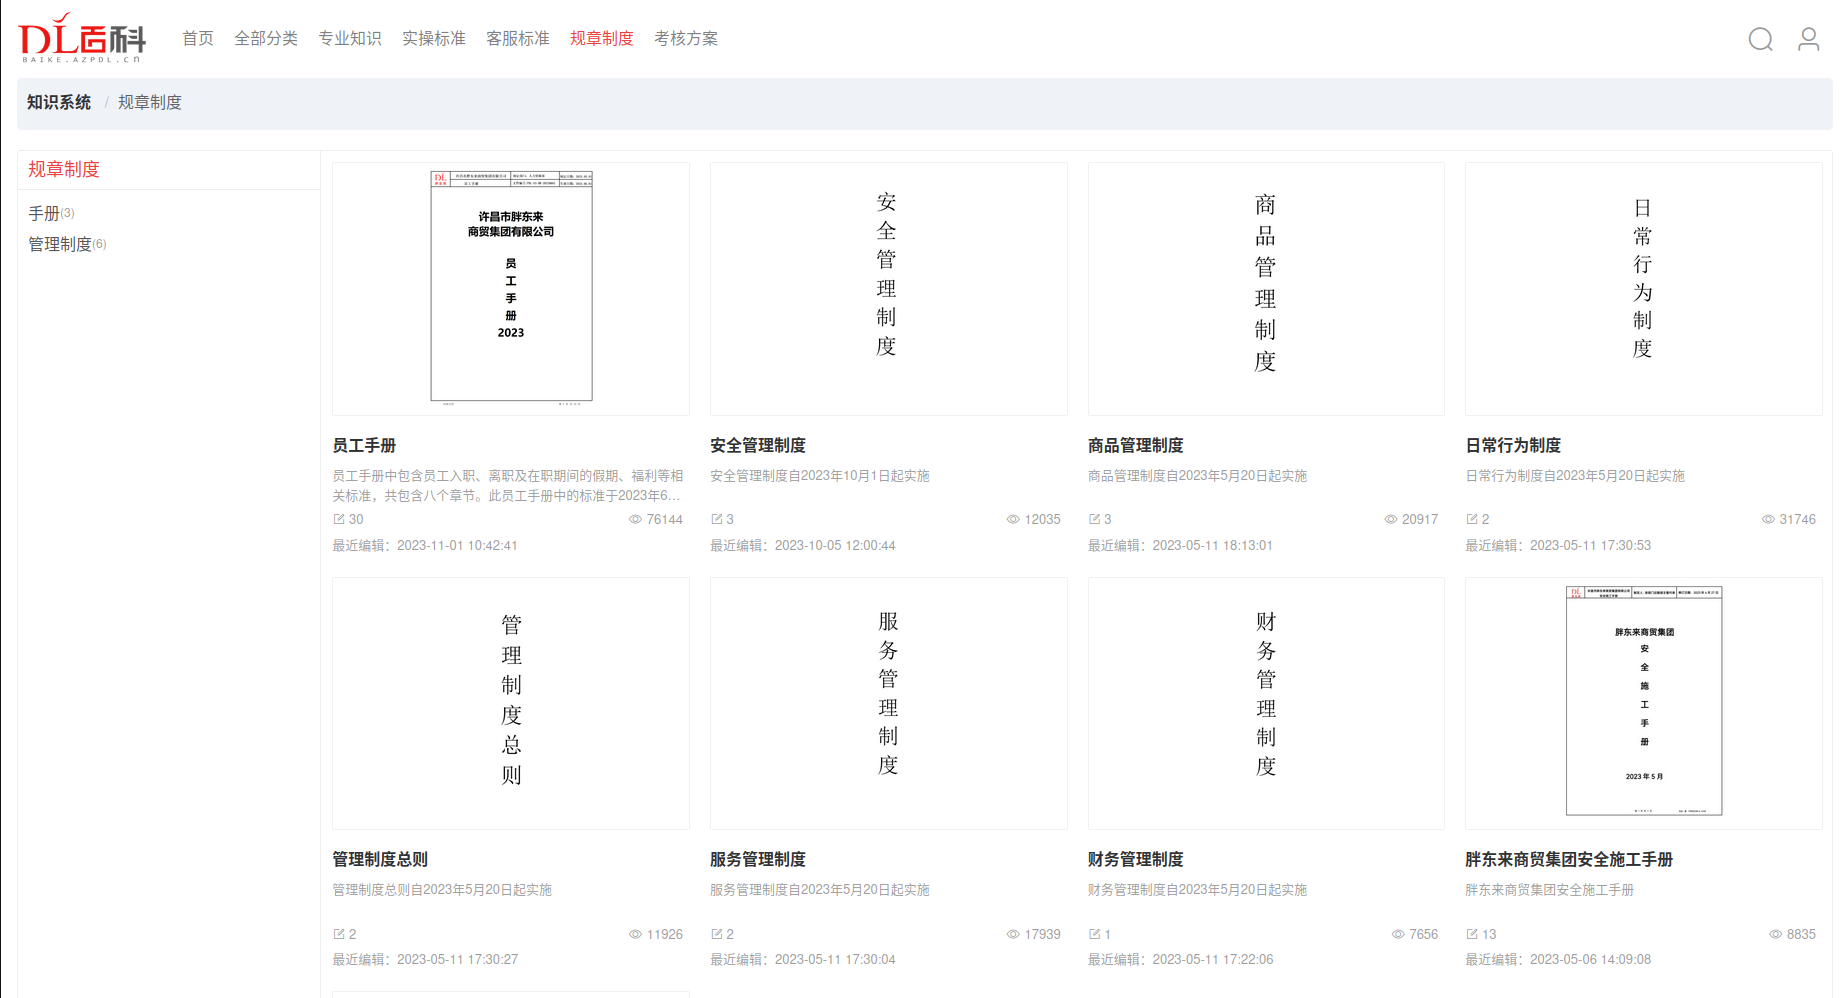Go to 首页 in top navigation

click(198, 38)
